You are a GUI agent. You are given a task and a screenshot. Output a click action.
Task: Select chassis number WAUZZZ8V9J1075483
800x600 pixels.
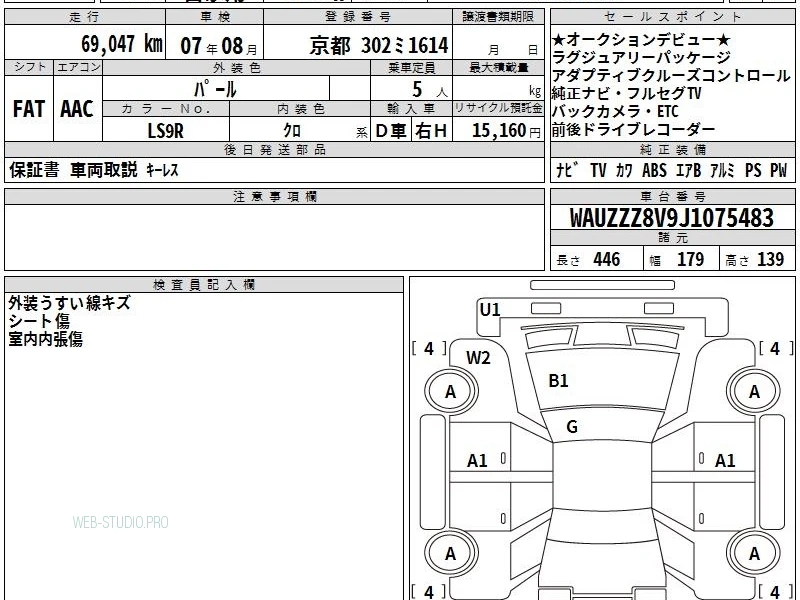coord(671,218)
